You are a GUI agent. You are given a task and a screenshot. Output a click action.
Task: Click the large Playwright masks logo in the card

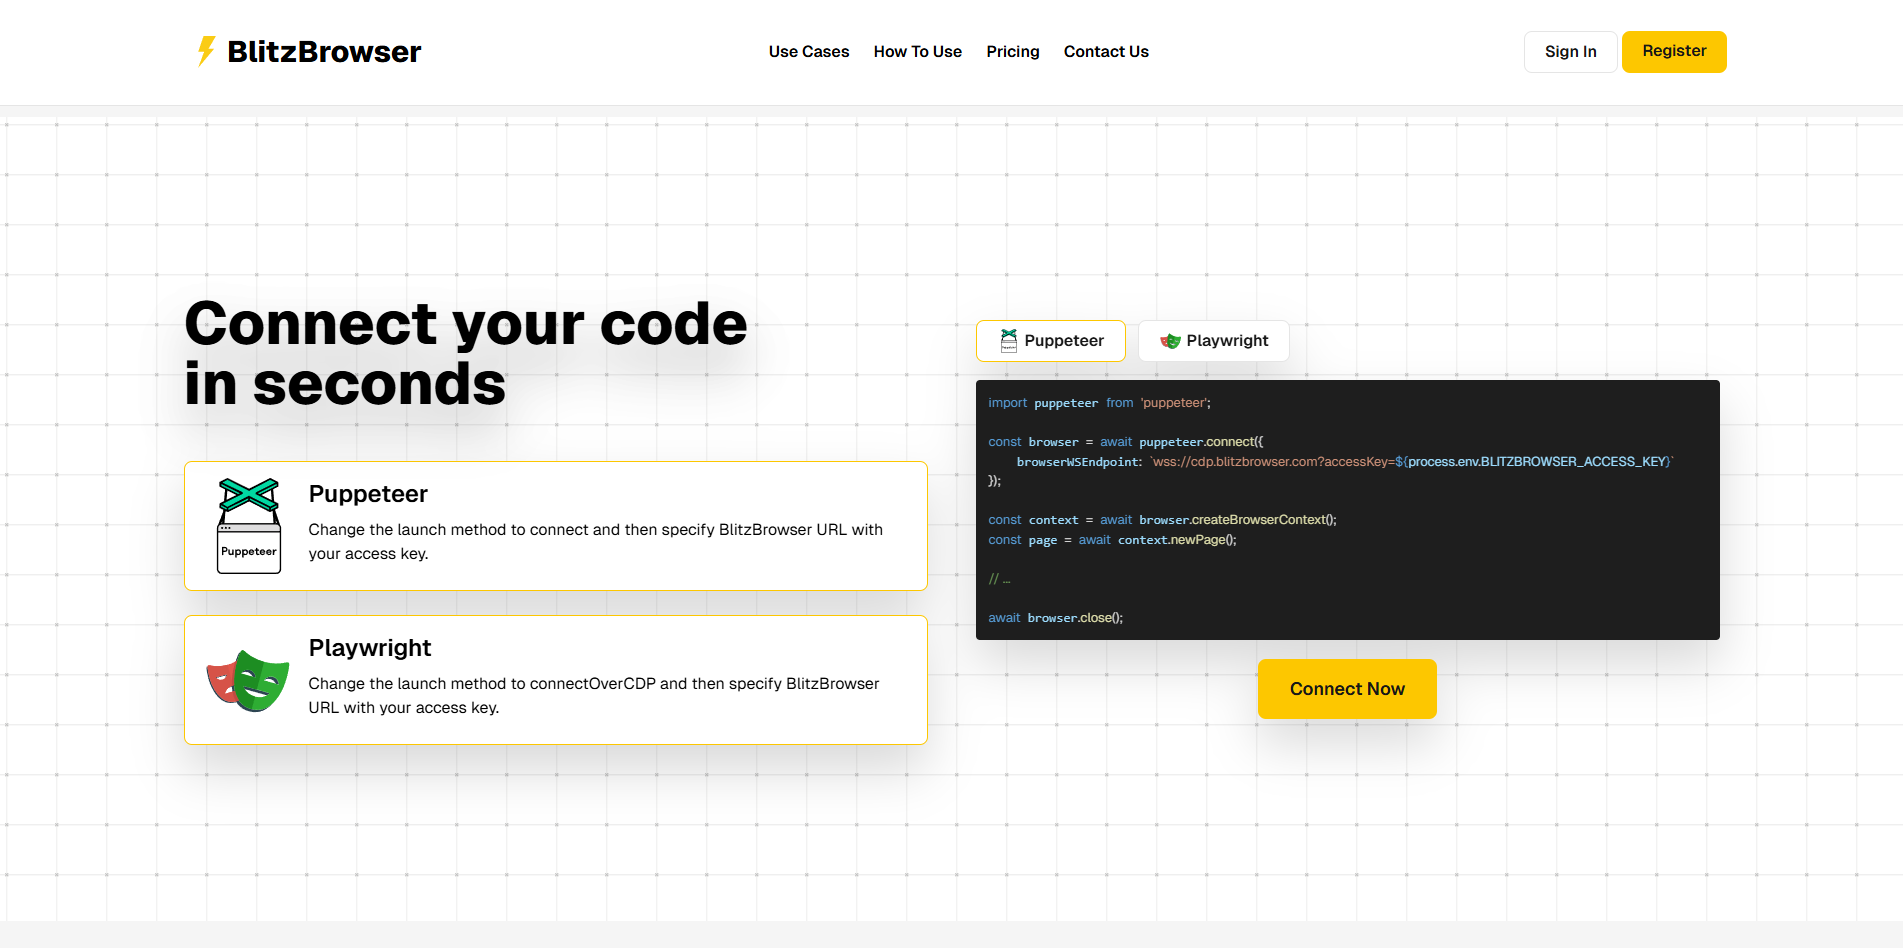click(248, 680)
